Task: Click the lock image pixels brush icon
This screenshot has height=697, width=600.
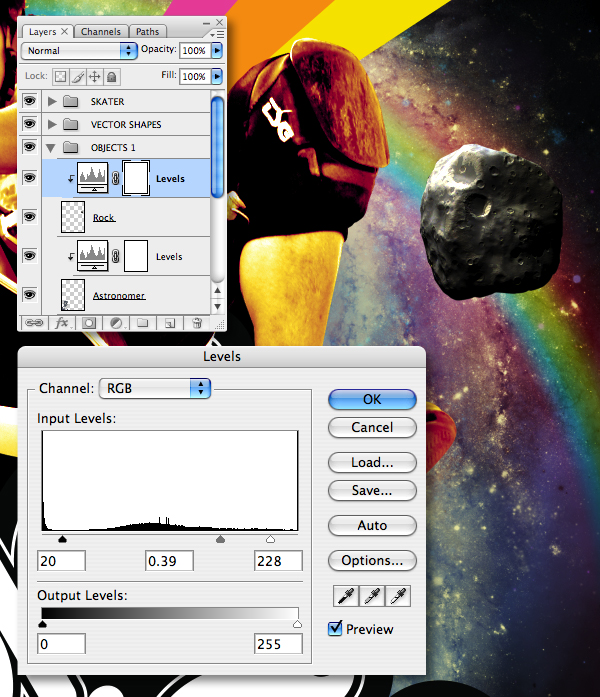Action: 78,77
